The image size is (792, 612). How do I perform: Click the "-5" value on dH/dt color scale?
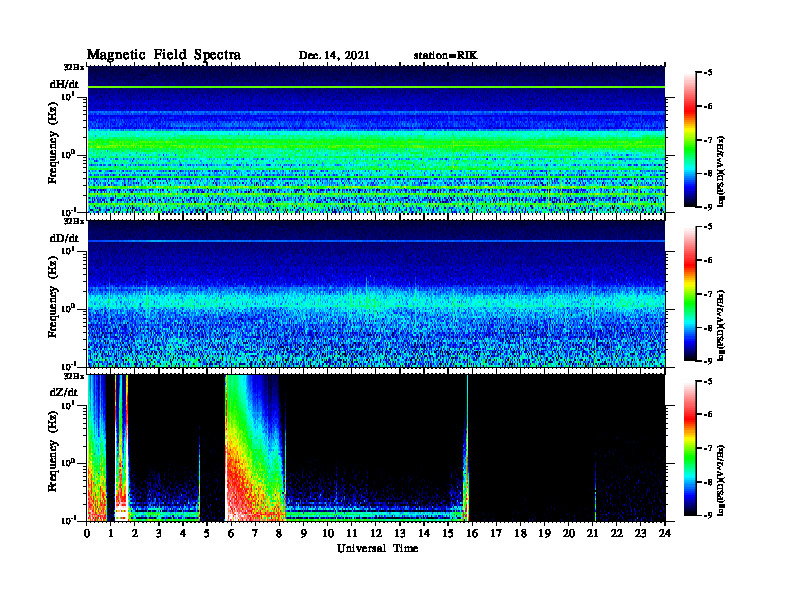(708, 73)
